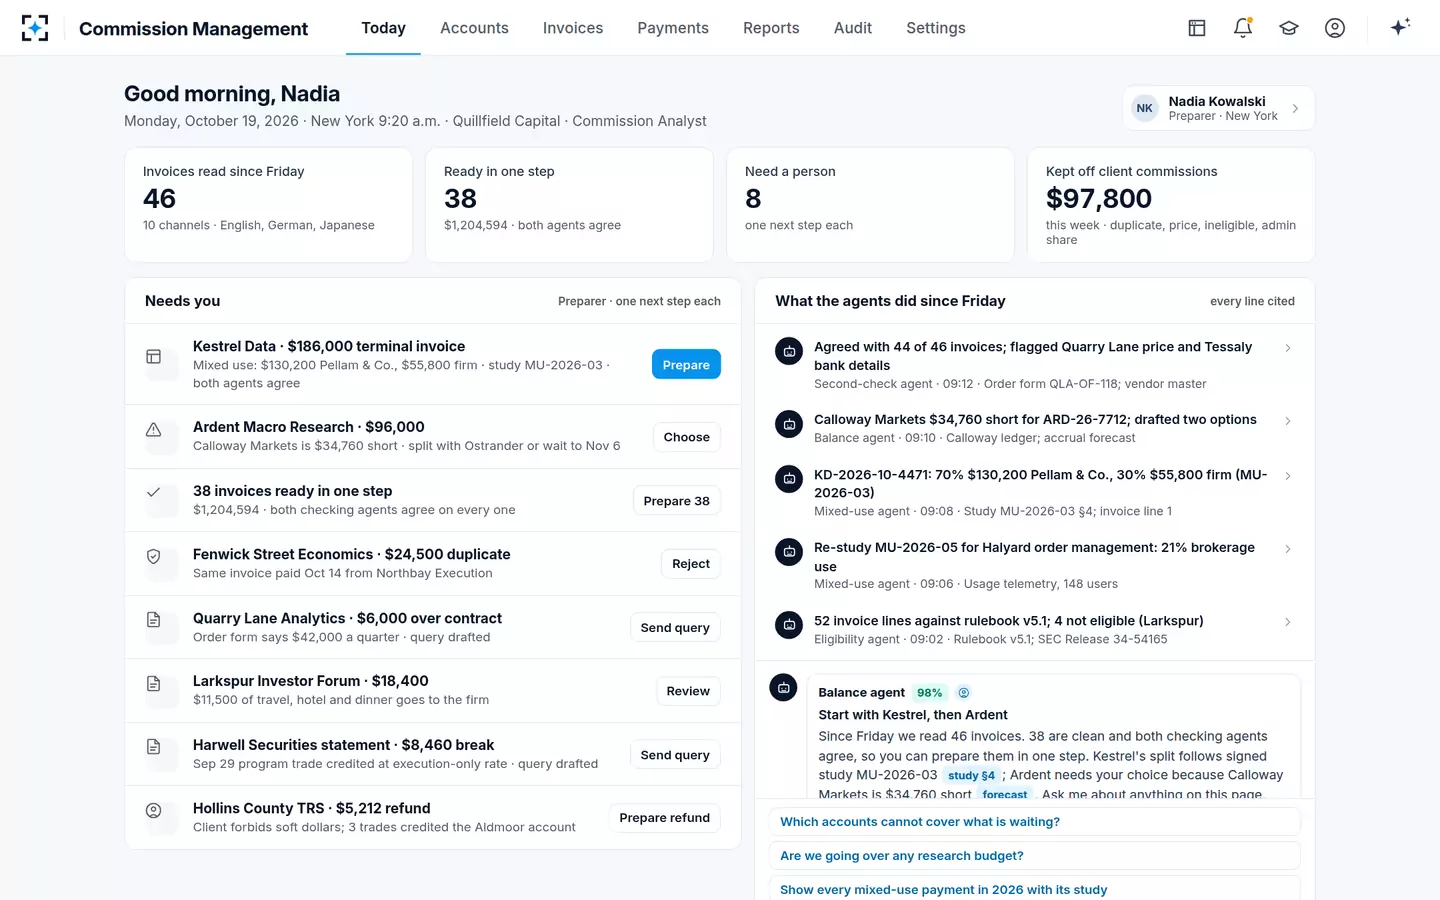Expand the Nadia Kowalski preparer selector
Image resolution: width=1440 pixels, height=900 pixels.
tap(1218, 108)
